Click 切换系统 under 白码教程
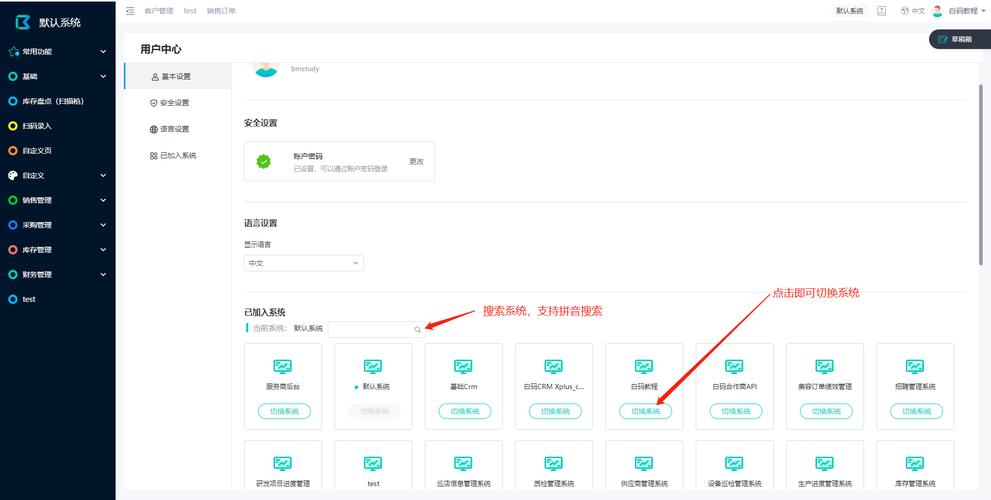The width and height of the screenshot is (991, 500). [646, 411]
